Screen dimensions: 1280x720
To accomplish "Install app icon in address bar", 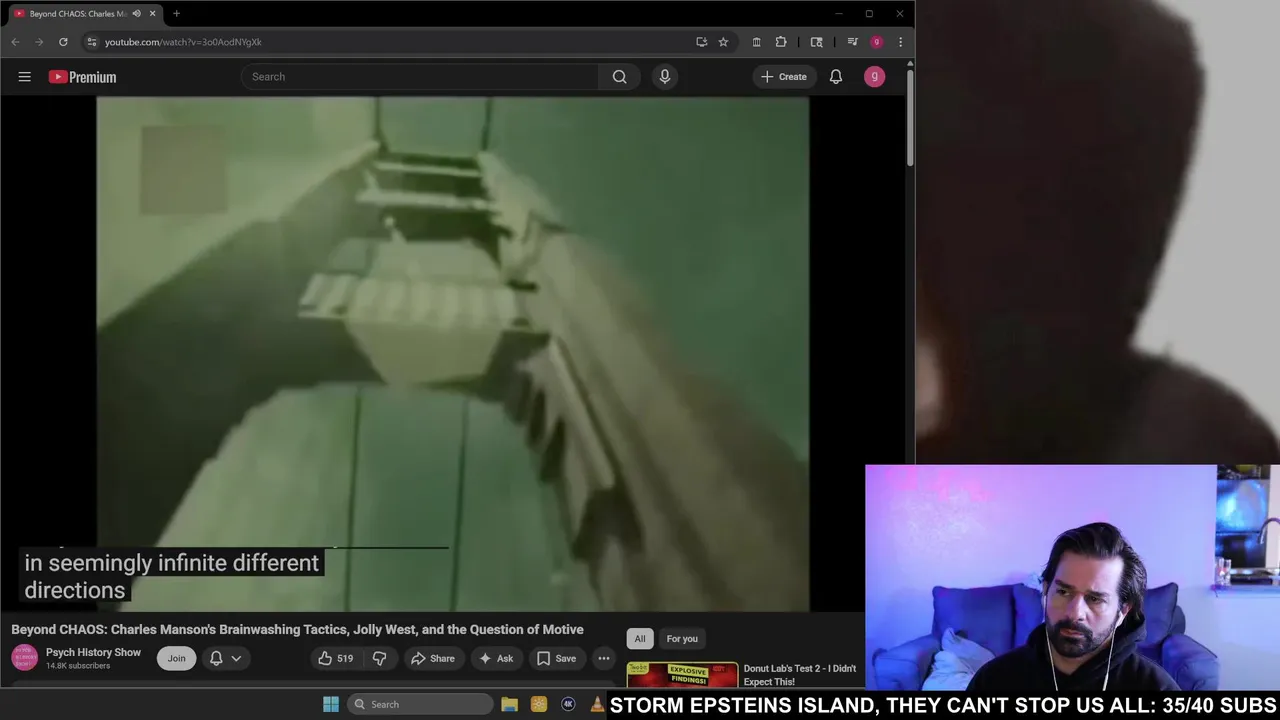I will point(701,42).
